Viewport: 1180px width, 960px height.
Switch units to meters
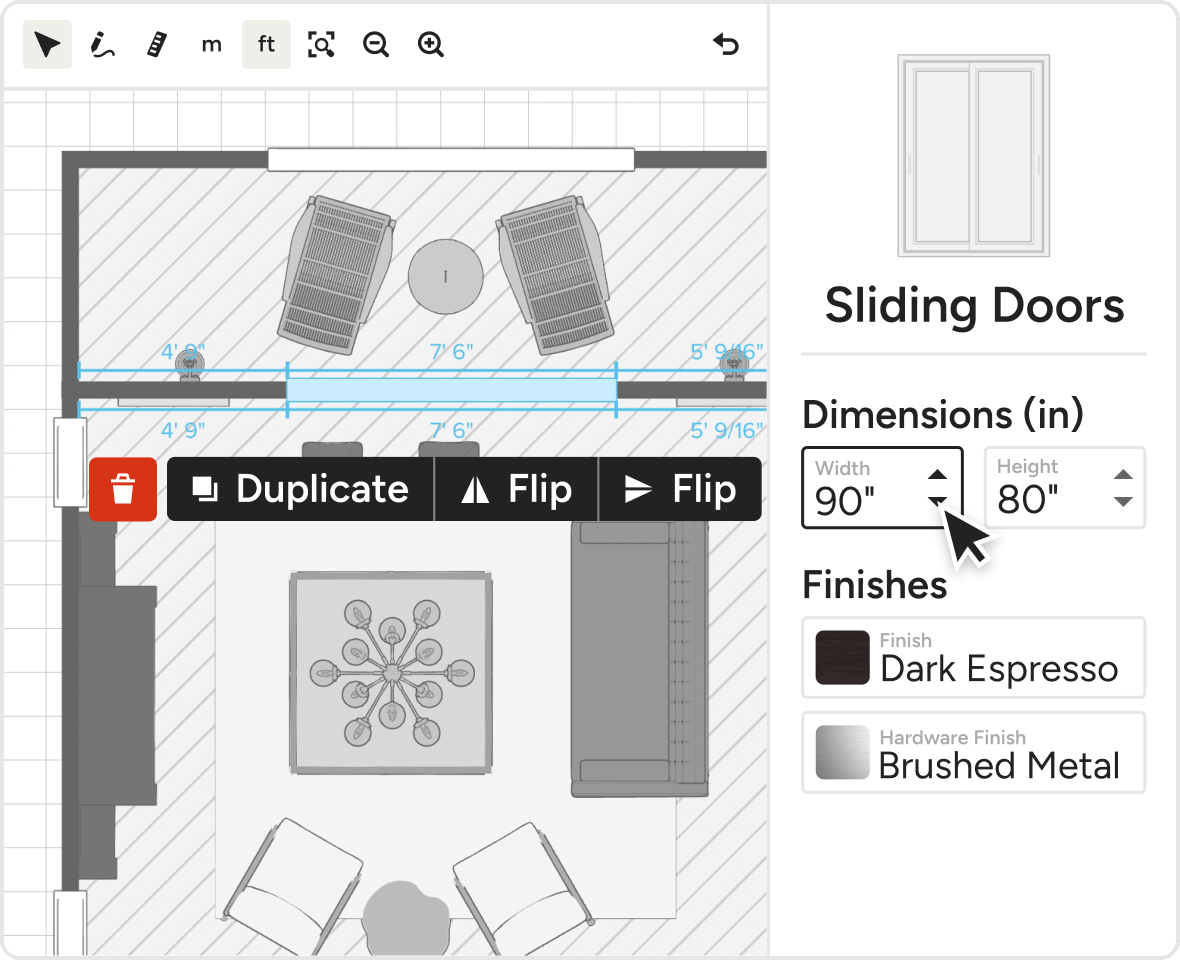pos(211,45)
